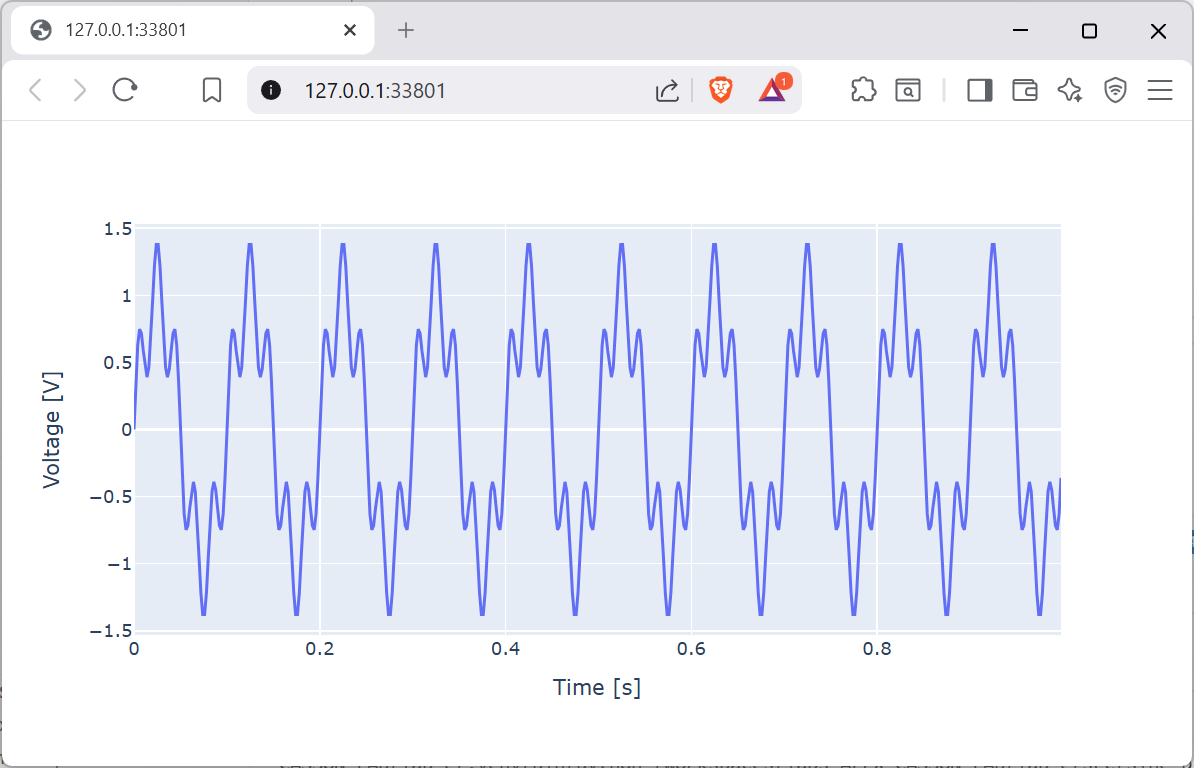Reload the current page
The height and width of the screenshot is (768, 1194).
coord(125,91)
